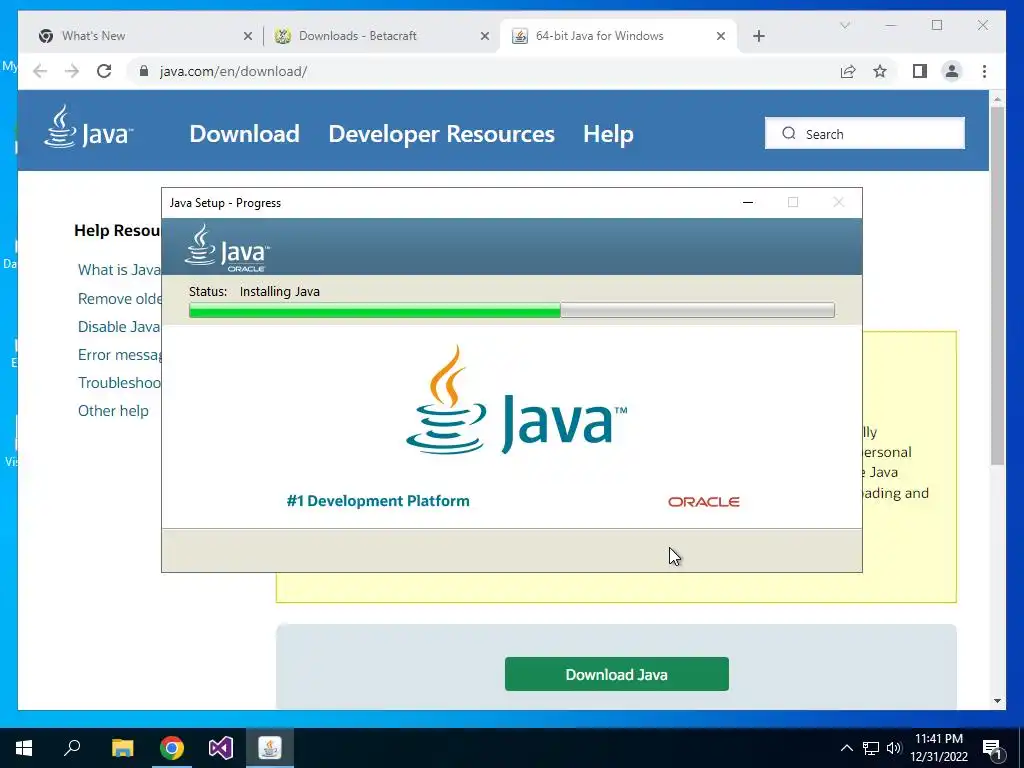This screenshot has height=768, width=1024.
Task: Go back with the browser back arrow
Action: tap(40, 71)
